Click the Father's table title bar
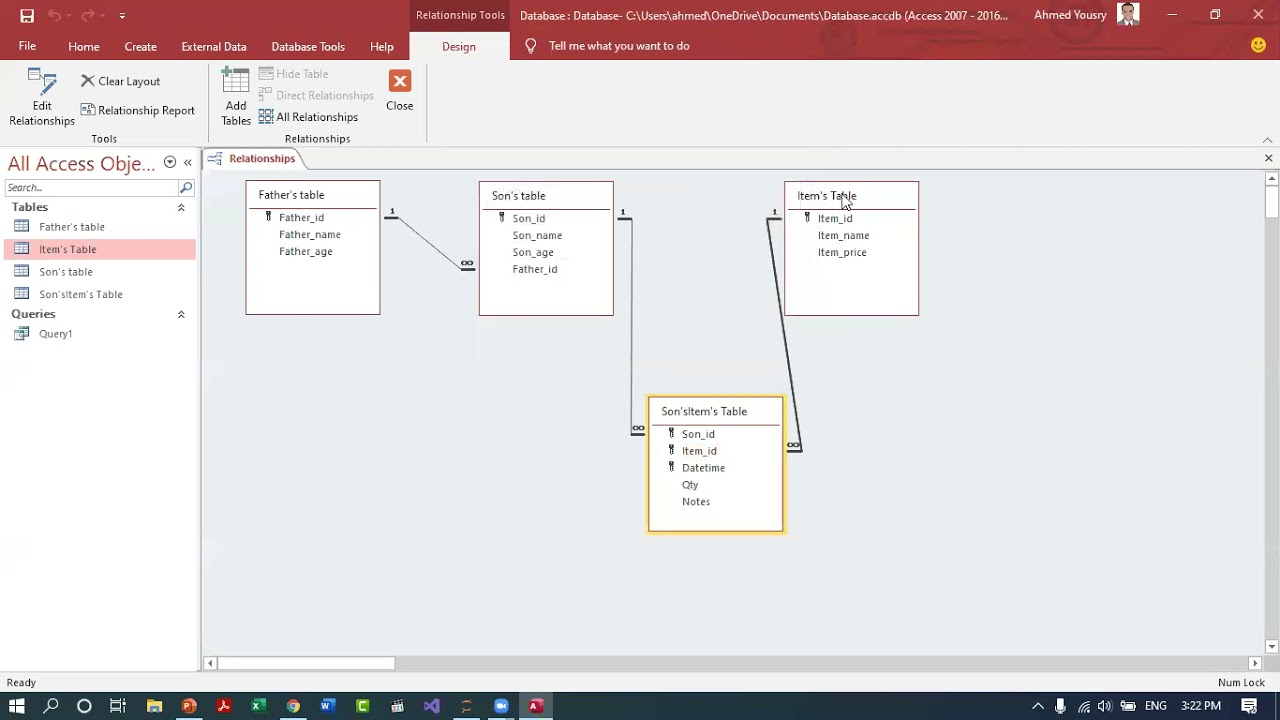Viewport: 1280px width, 720px height. pos(313,195)
